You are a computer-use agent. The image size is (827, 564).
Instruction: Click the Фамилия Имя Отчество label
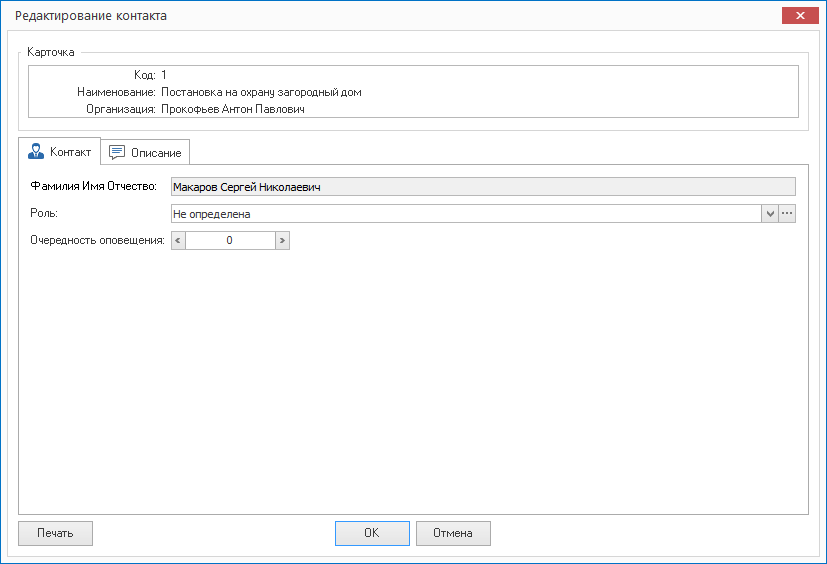tap(93, 186)
